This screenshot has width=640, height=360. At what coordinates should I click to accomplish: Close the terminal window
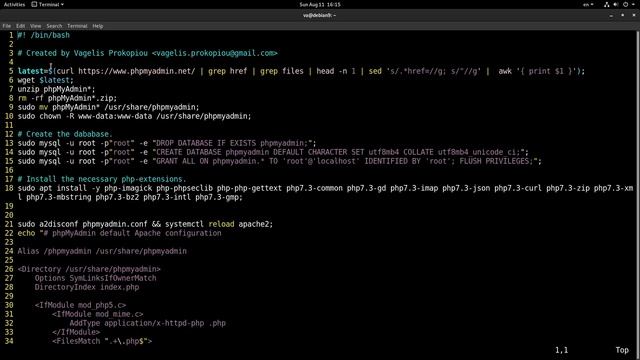634,16
